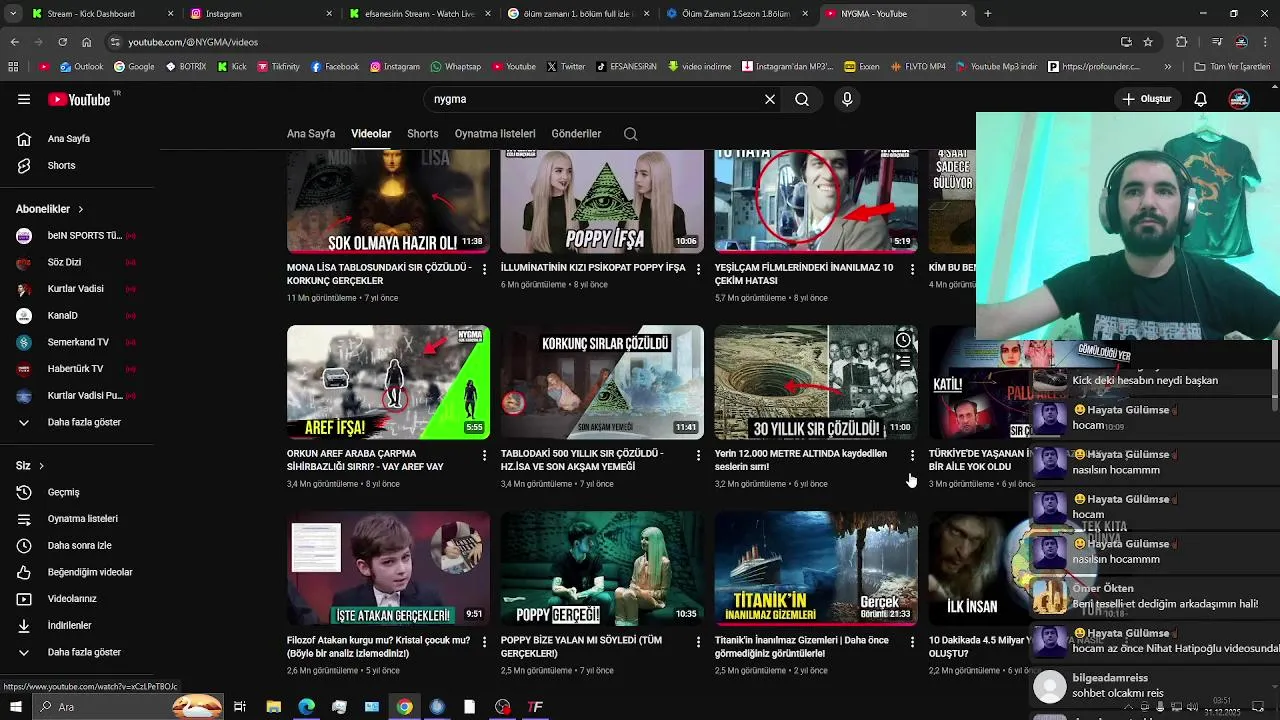This screenshot has height=720, width=1280.
Task: Open the Oluştur create button
Action: [x=1146, y=99]
